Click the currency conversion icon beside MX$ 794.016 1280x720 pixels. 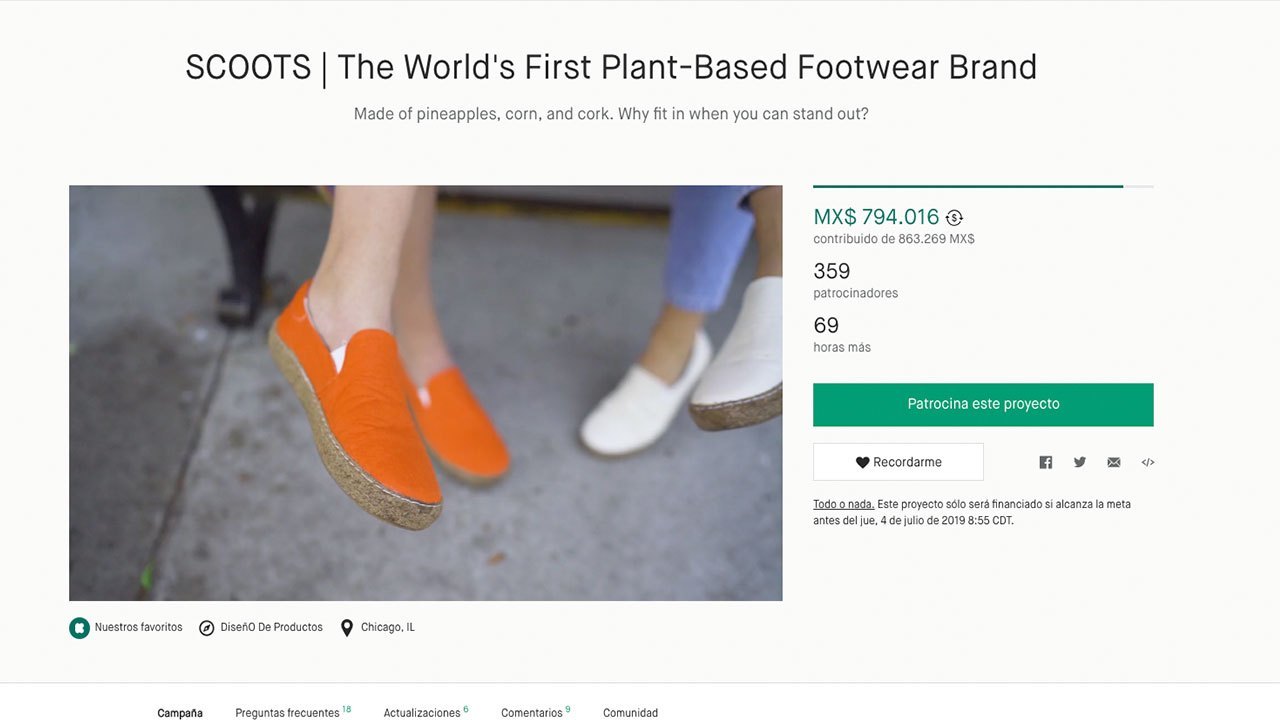tap(954, 218)
